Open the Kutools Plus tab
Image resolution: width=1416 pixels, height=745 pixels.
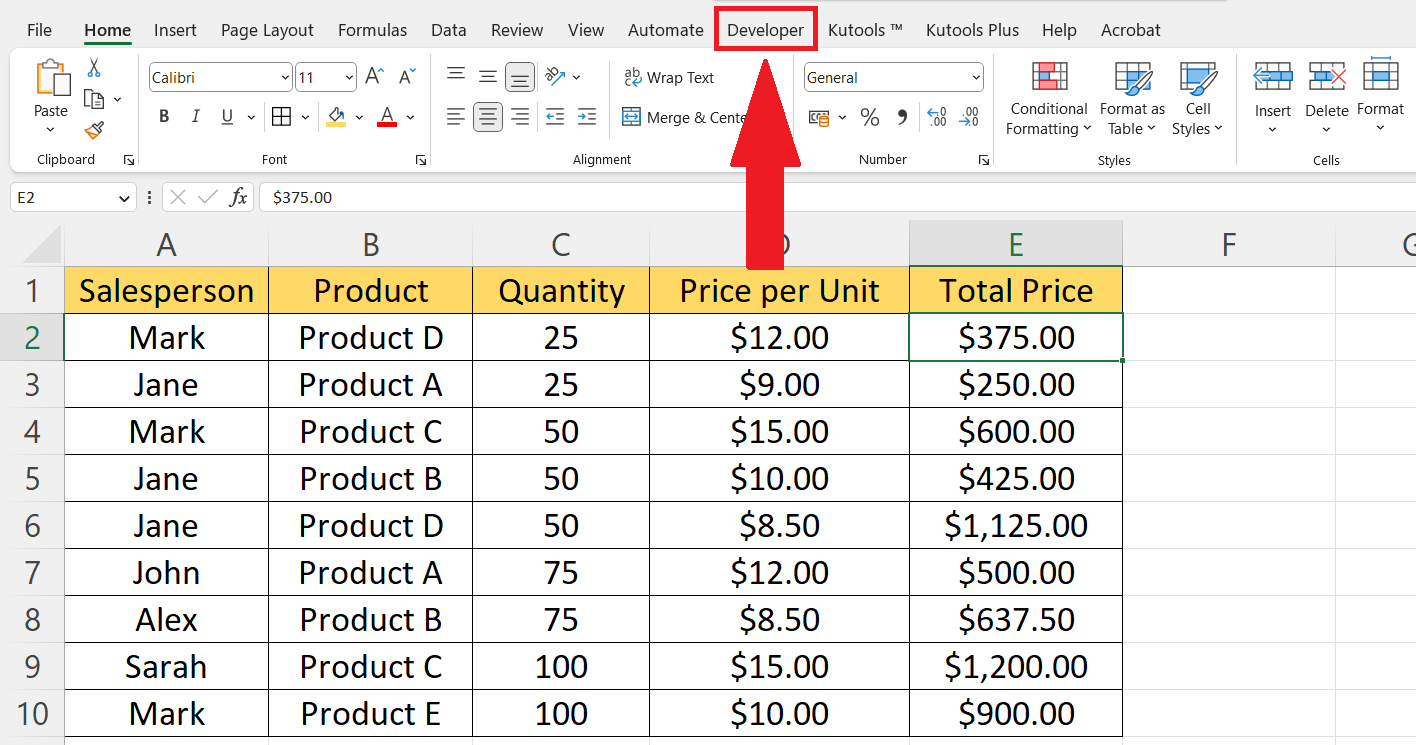pos(972,29)
